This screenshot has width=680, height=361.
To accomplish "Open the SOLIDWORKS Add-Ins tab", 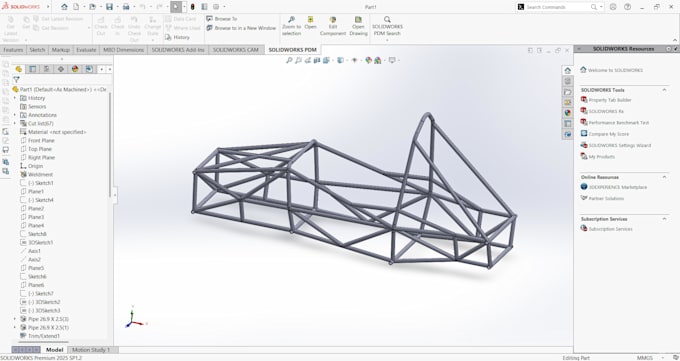I will (178, 50).
